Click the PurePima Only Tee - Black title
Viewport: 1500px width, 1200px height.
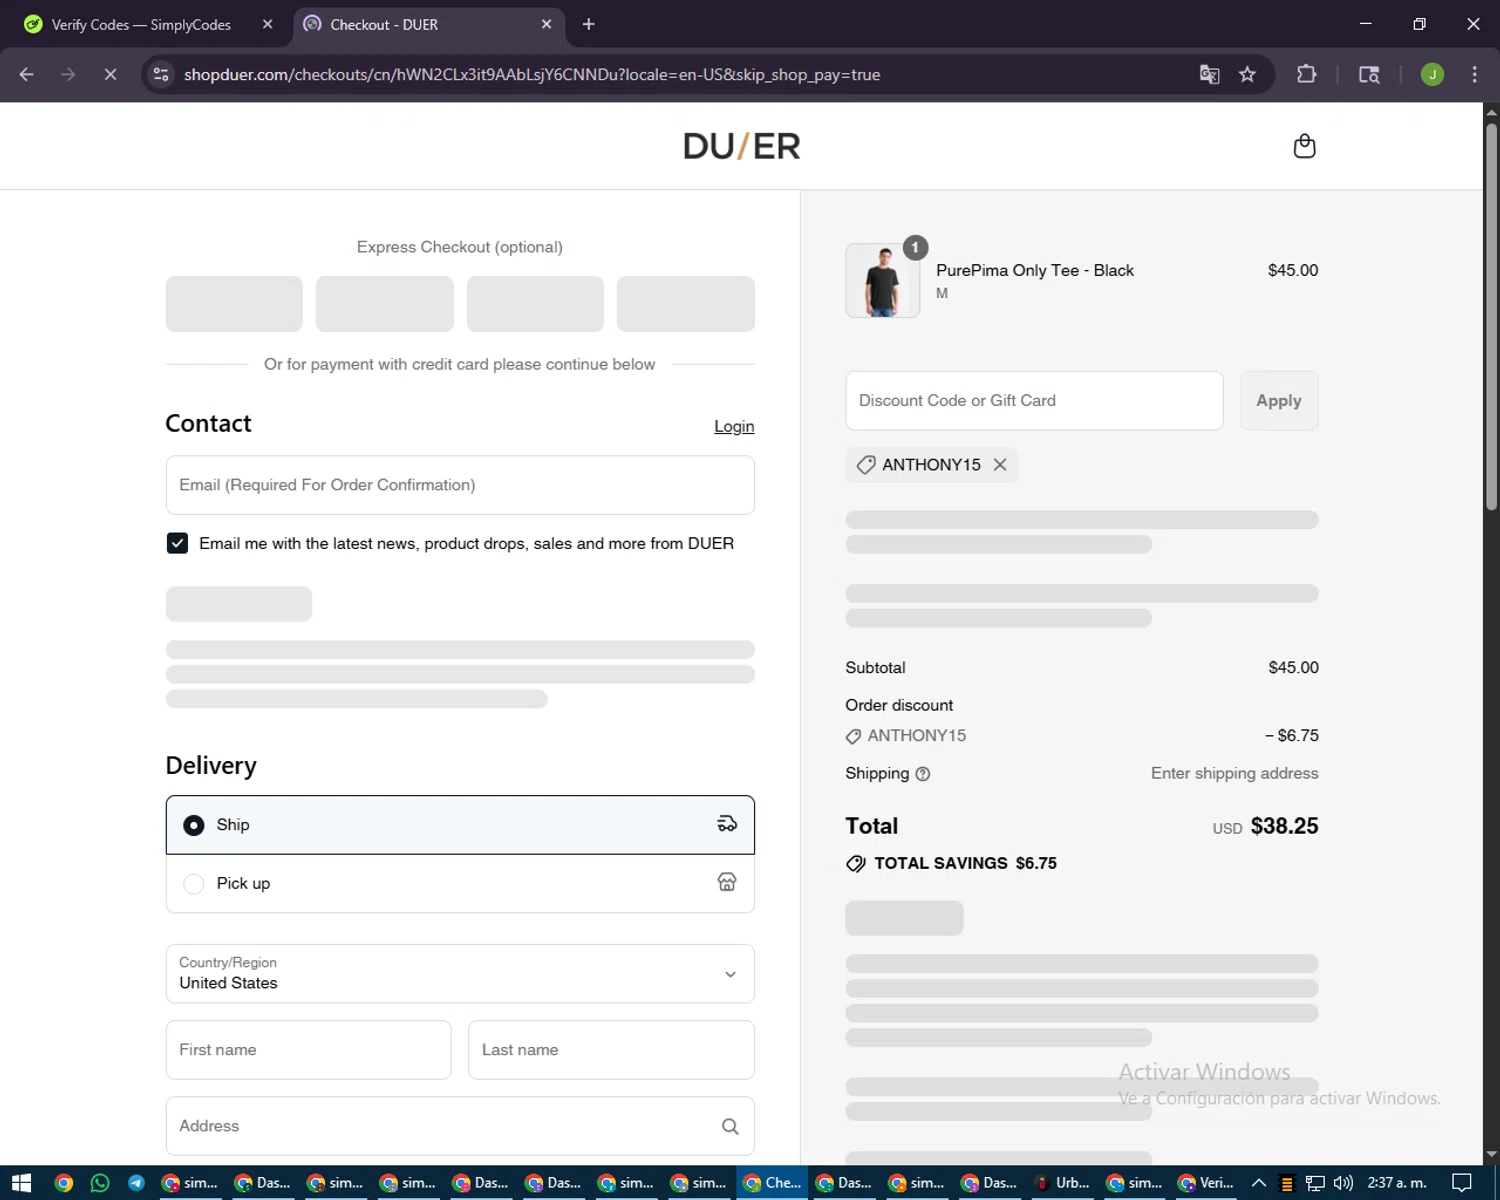[1035, 271]
